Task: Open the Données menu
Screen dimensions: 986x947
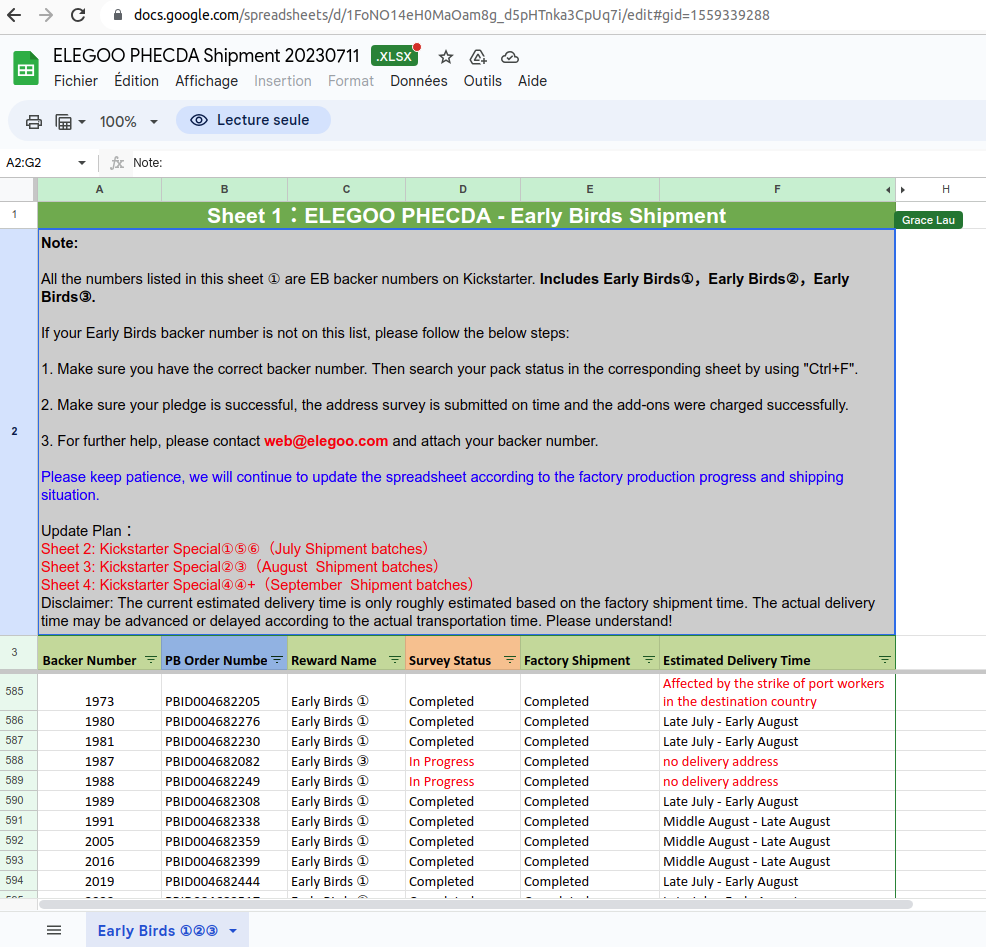Action: (x=419, y=81)
